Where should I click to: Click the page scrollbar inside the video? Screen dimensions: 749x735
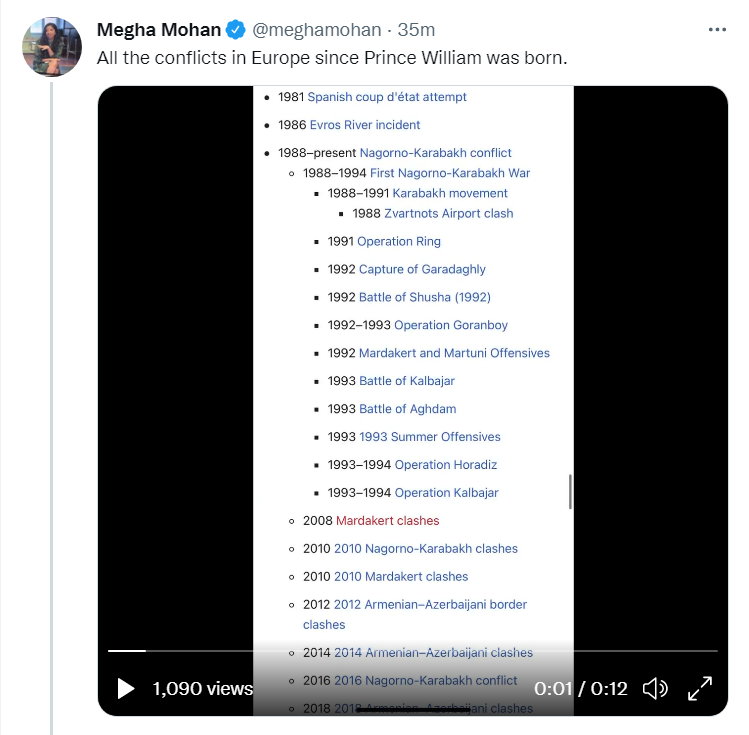pos(570,491)
